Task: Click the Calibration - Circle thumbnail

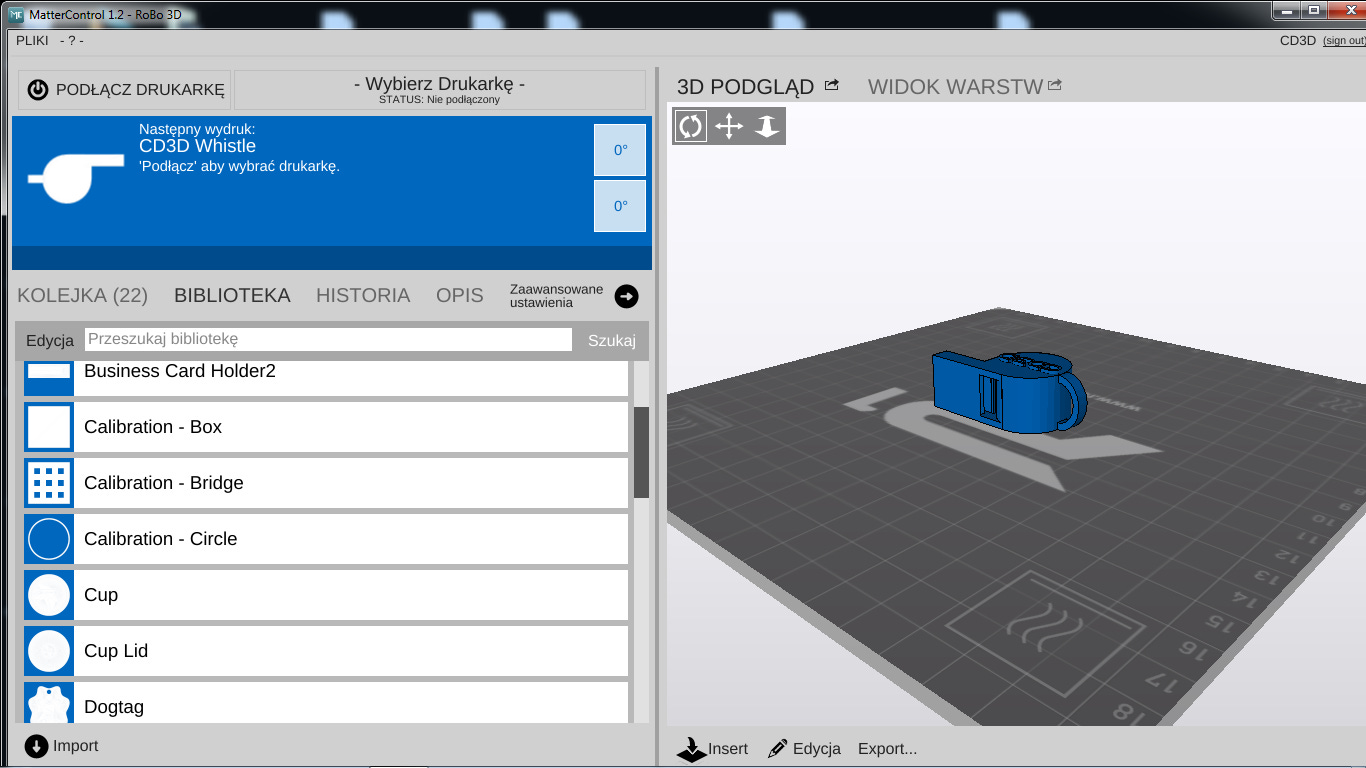Action: [49, 539]
